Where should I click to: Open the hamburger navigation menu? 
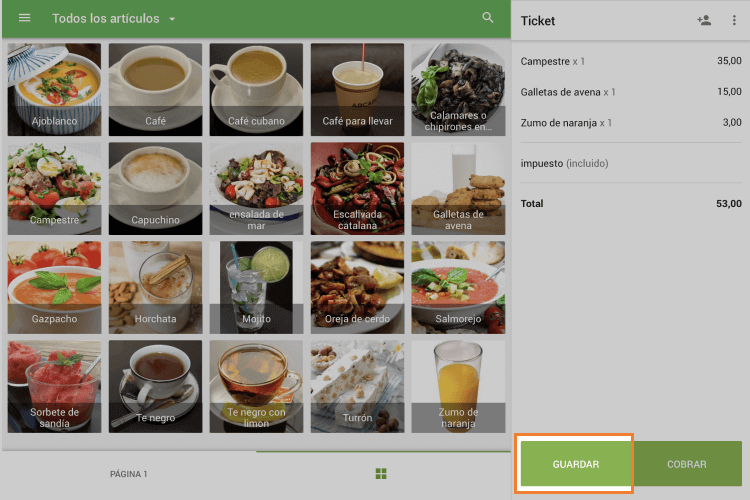[x=24, y=18]
